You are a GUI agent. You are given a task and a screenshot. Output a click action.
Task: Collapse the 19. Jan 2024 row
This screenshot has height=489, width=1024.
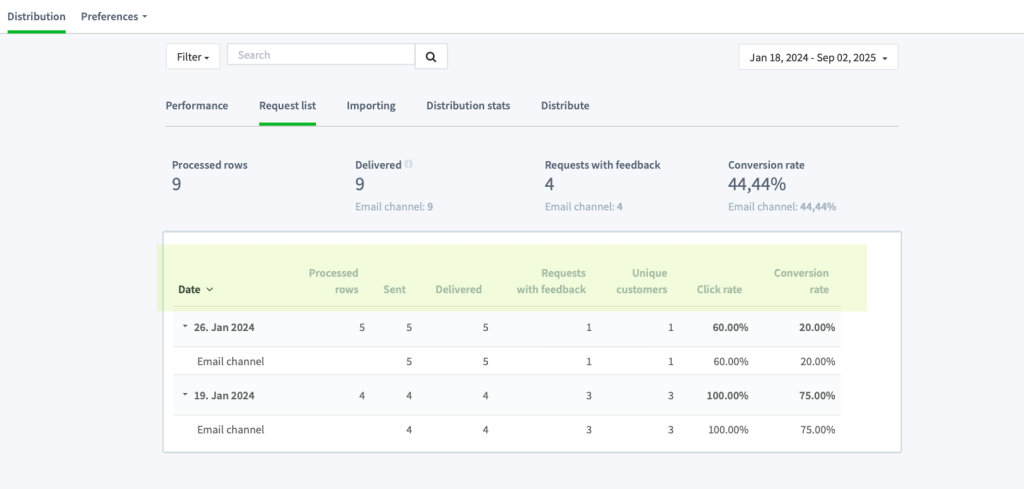tap(185, 396)
